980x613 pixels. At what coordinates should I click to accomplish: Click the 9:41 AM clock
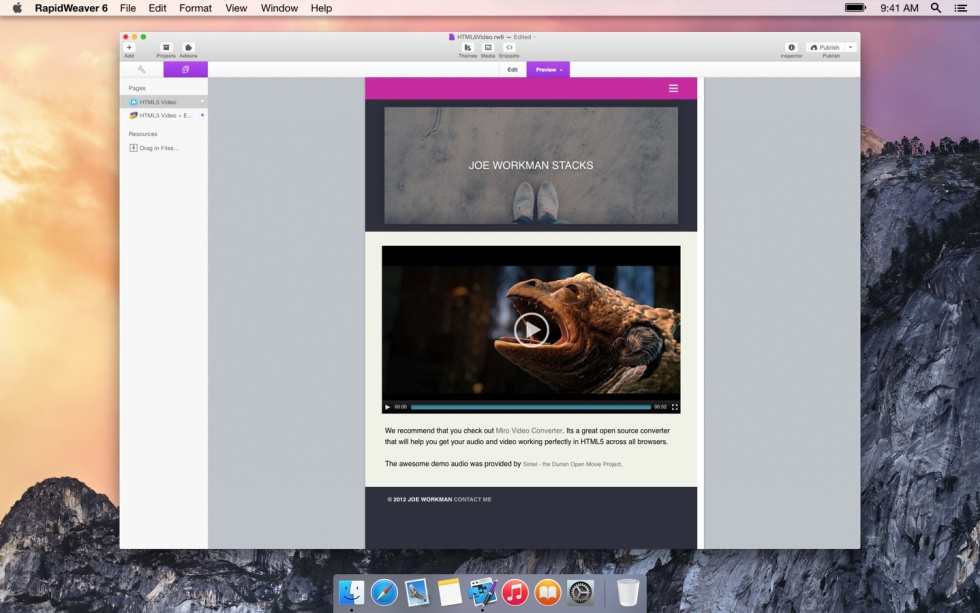[899, 8]
